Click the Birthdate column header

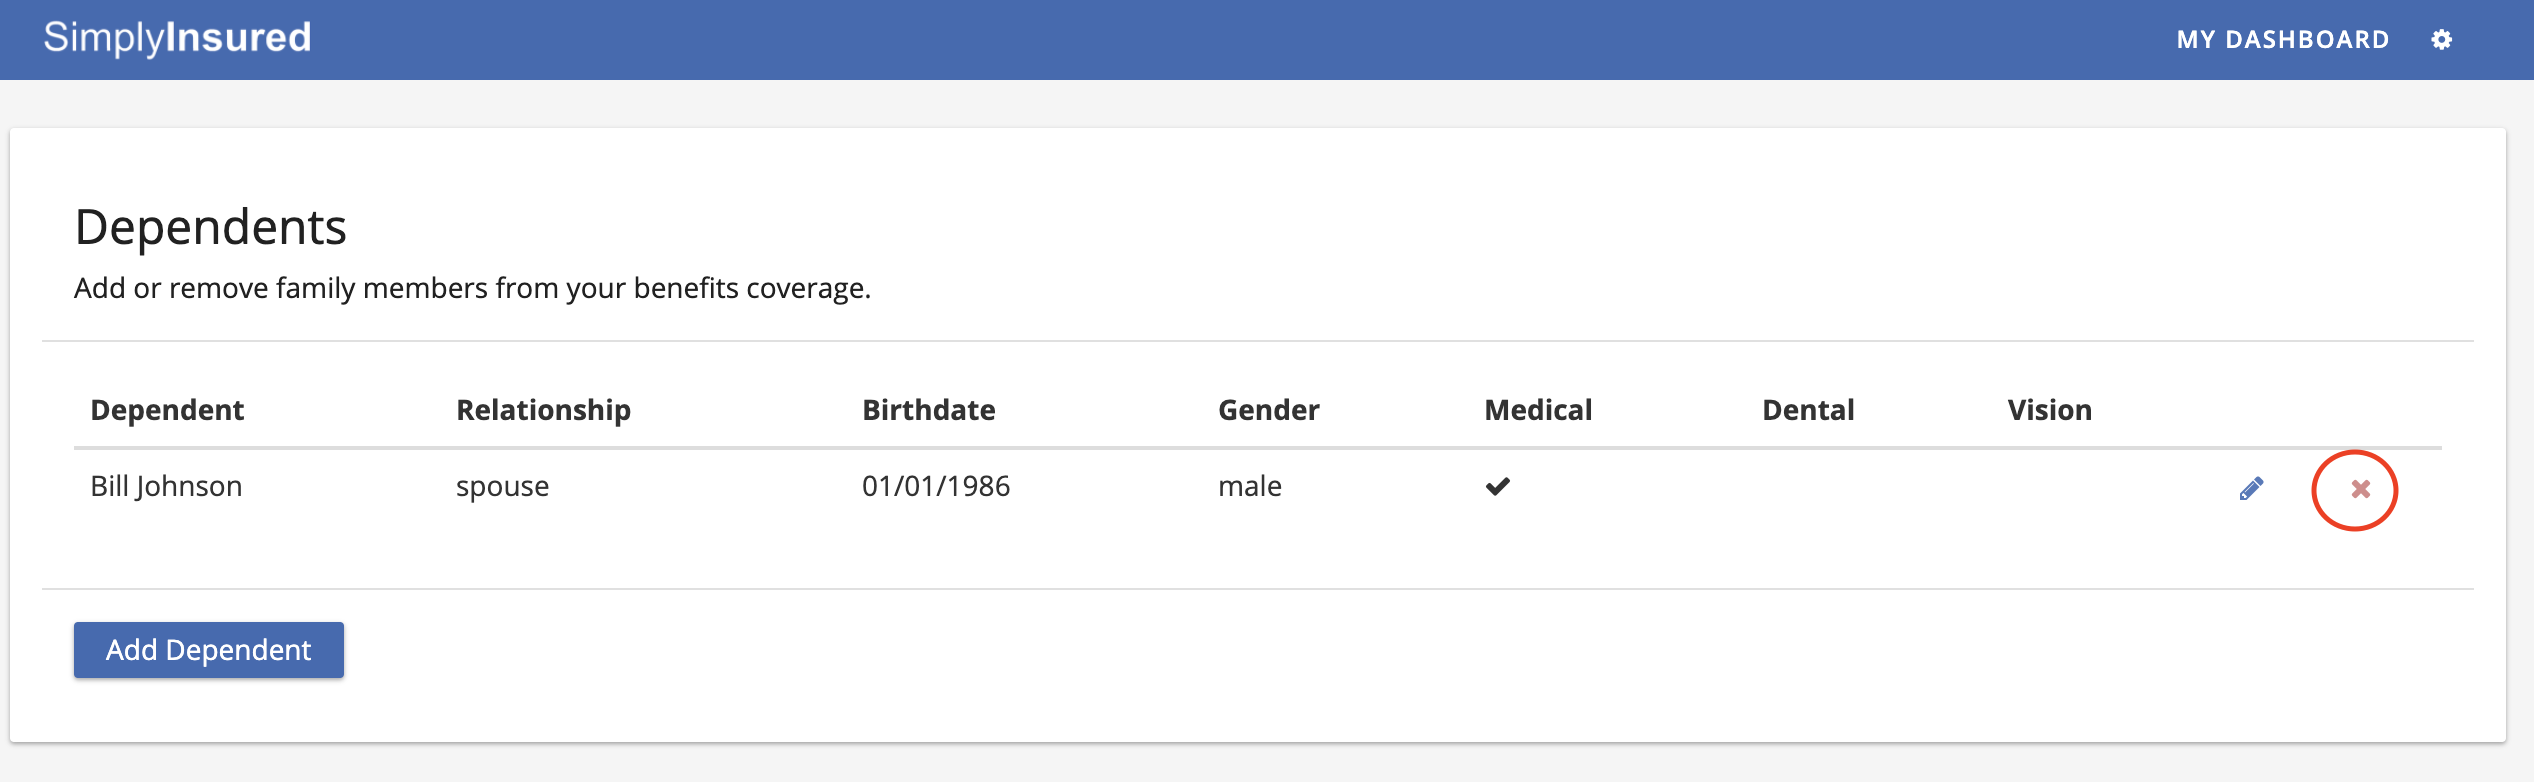pos(928,410)
